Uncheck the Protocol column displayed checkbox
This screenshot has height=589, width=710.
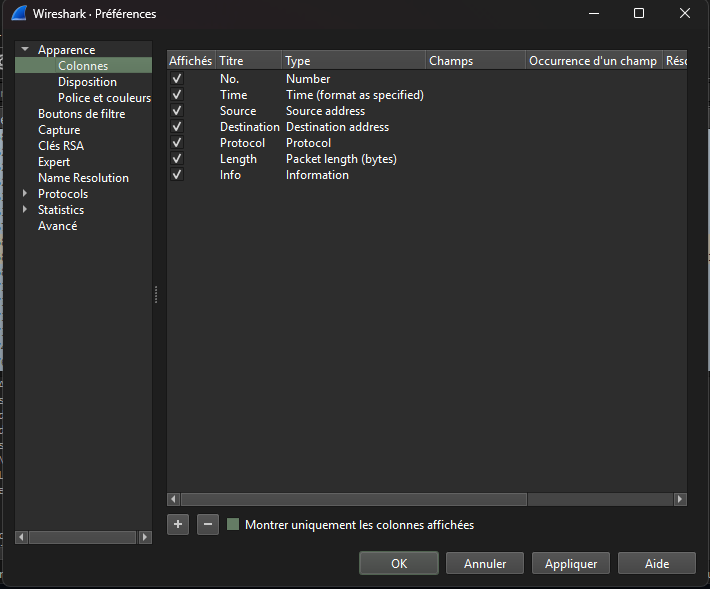pos(177,143)
